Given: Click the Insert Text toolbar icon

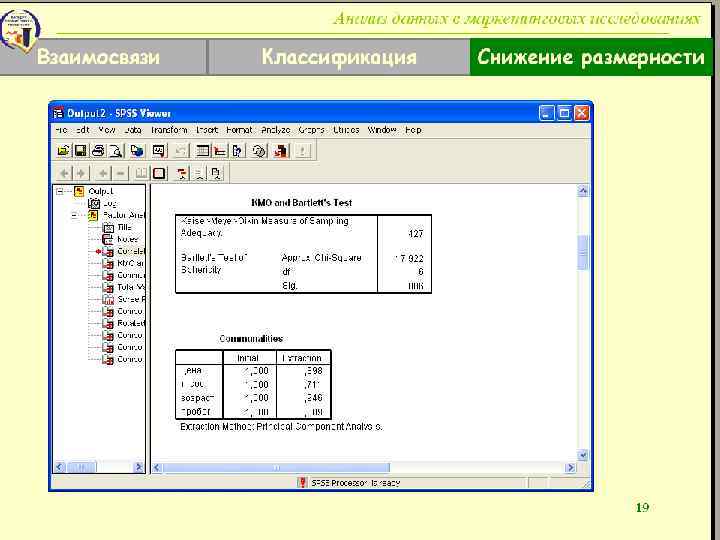Looking at the screenshot, I should click(216, 174).
